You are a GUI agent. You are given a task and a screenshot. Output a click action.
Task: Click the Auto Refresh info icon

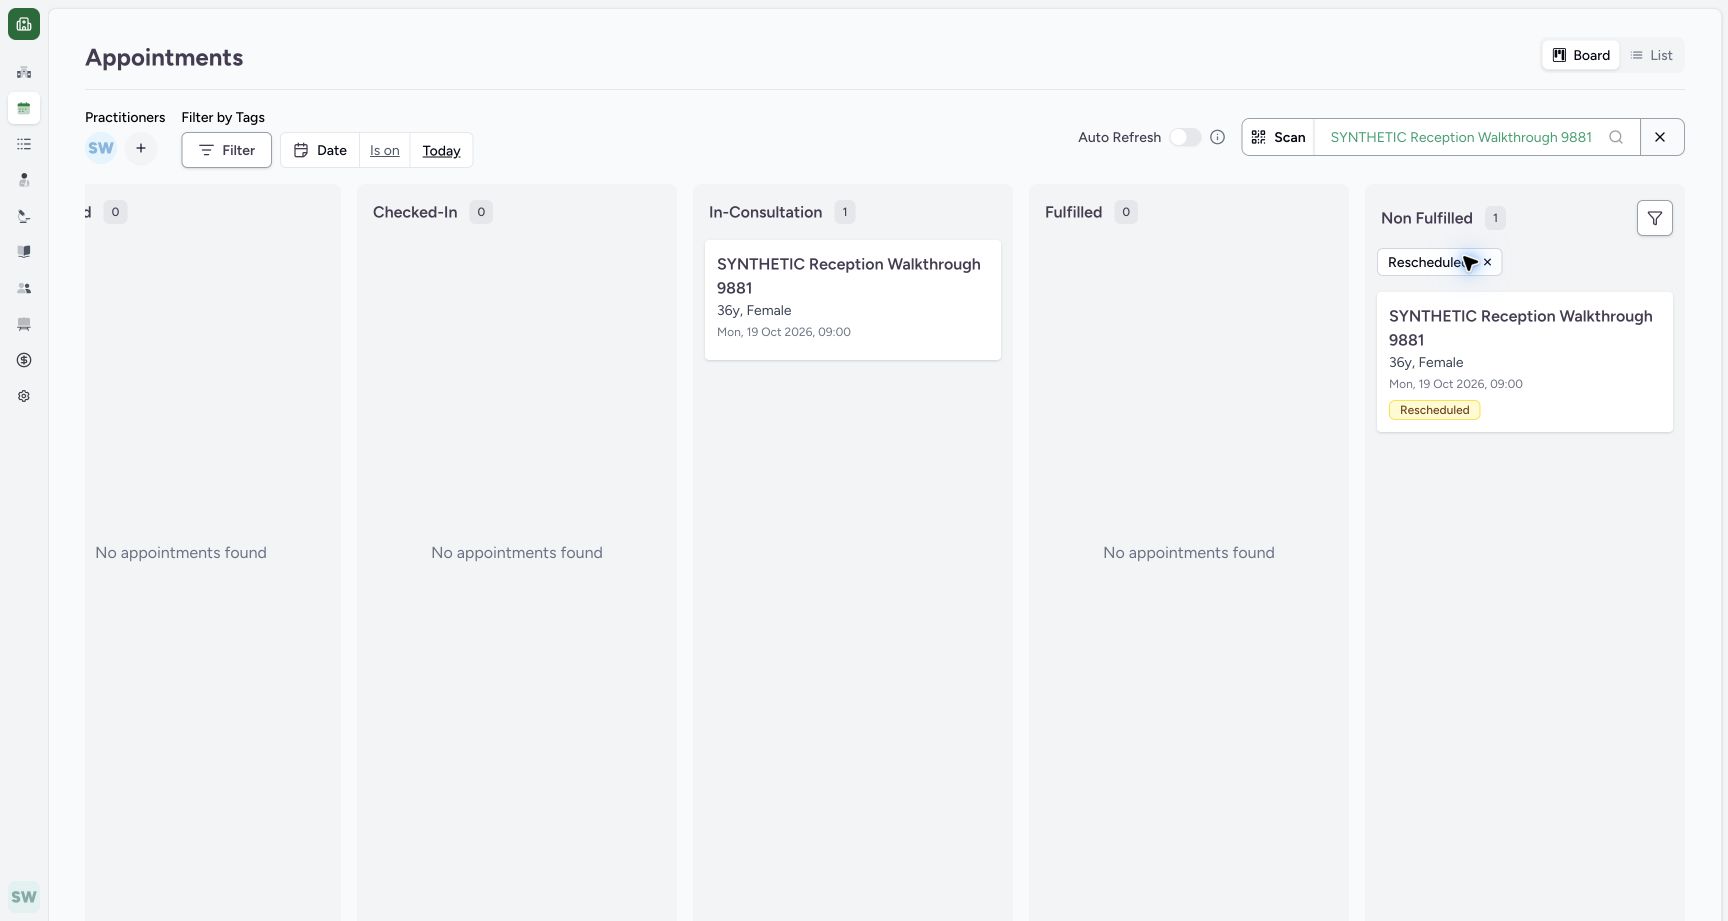pyautogui.click(x=1217, y=137)
